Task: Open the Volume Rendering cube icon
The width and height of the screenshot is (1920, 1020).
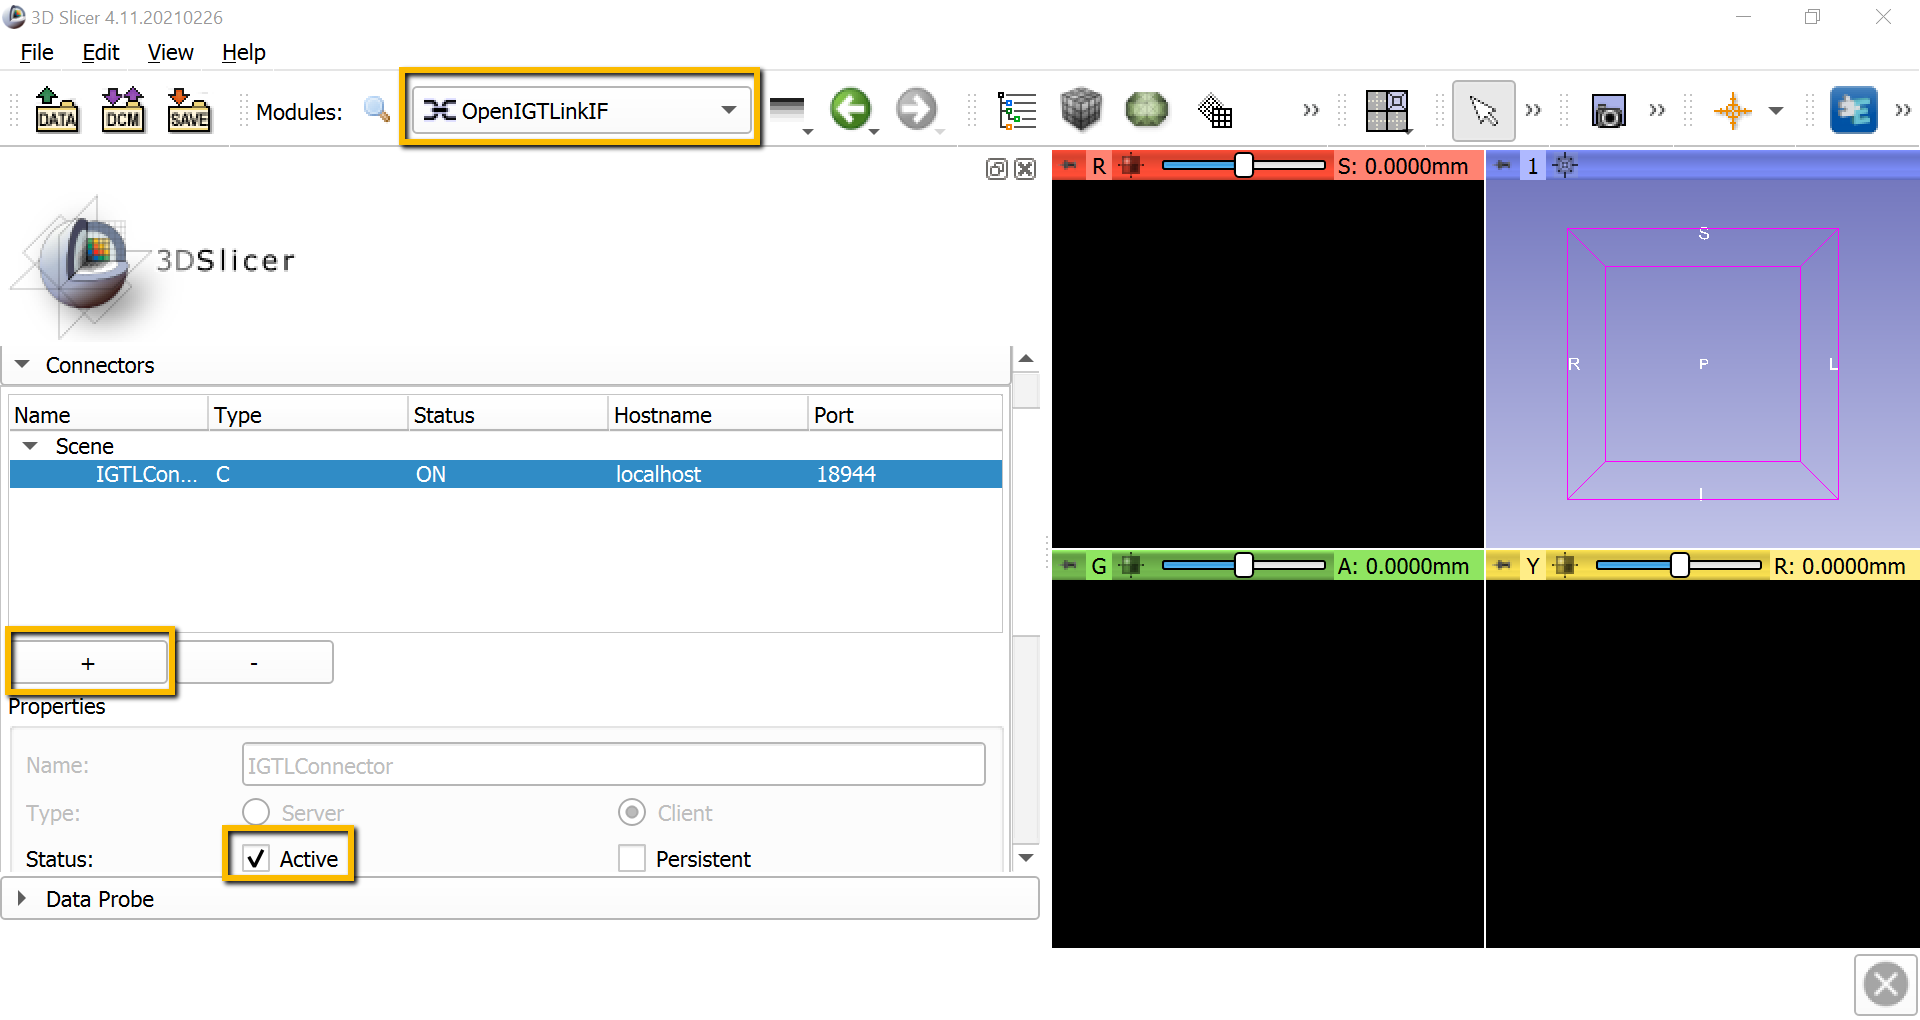Action: click(1081, 109)
